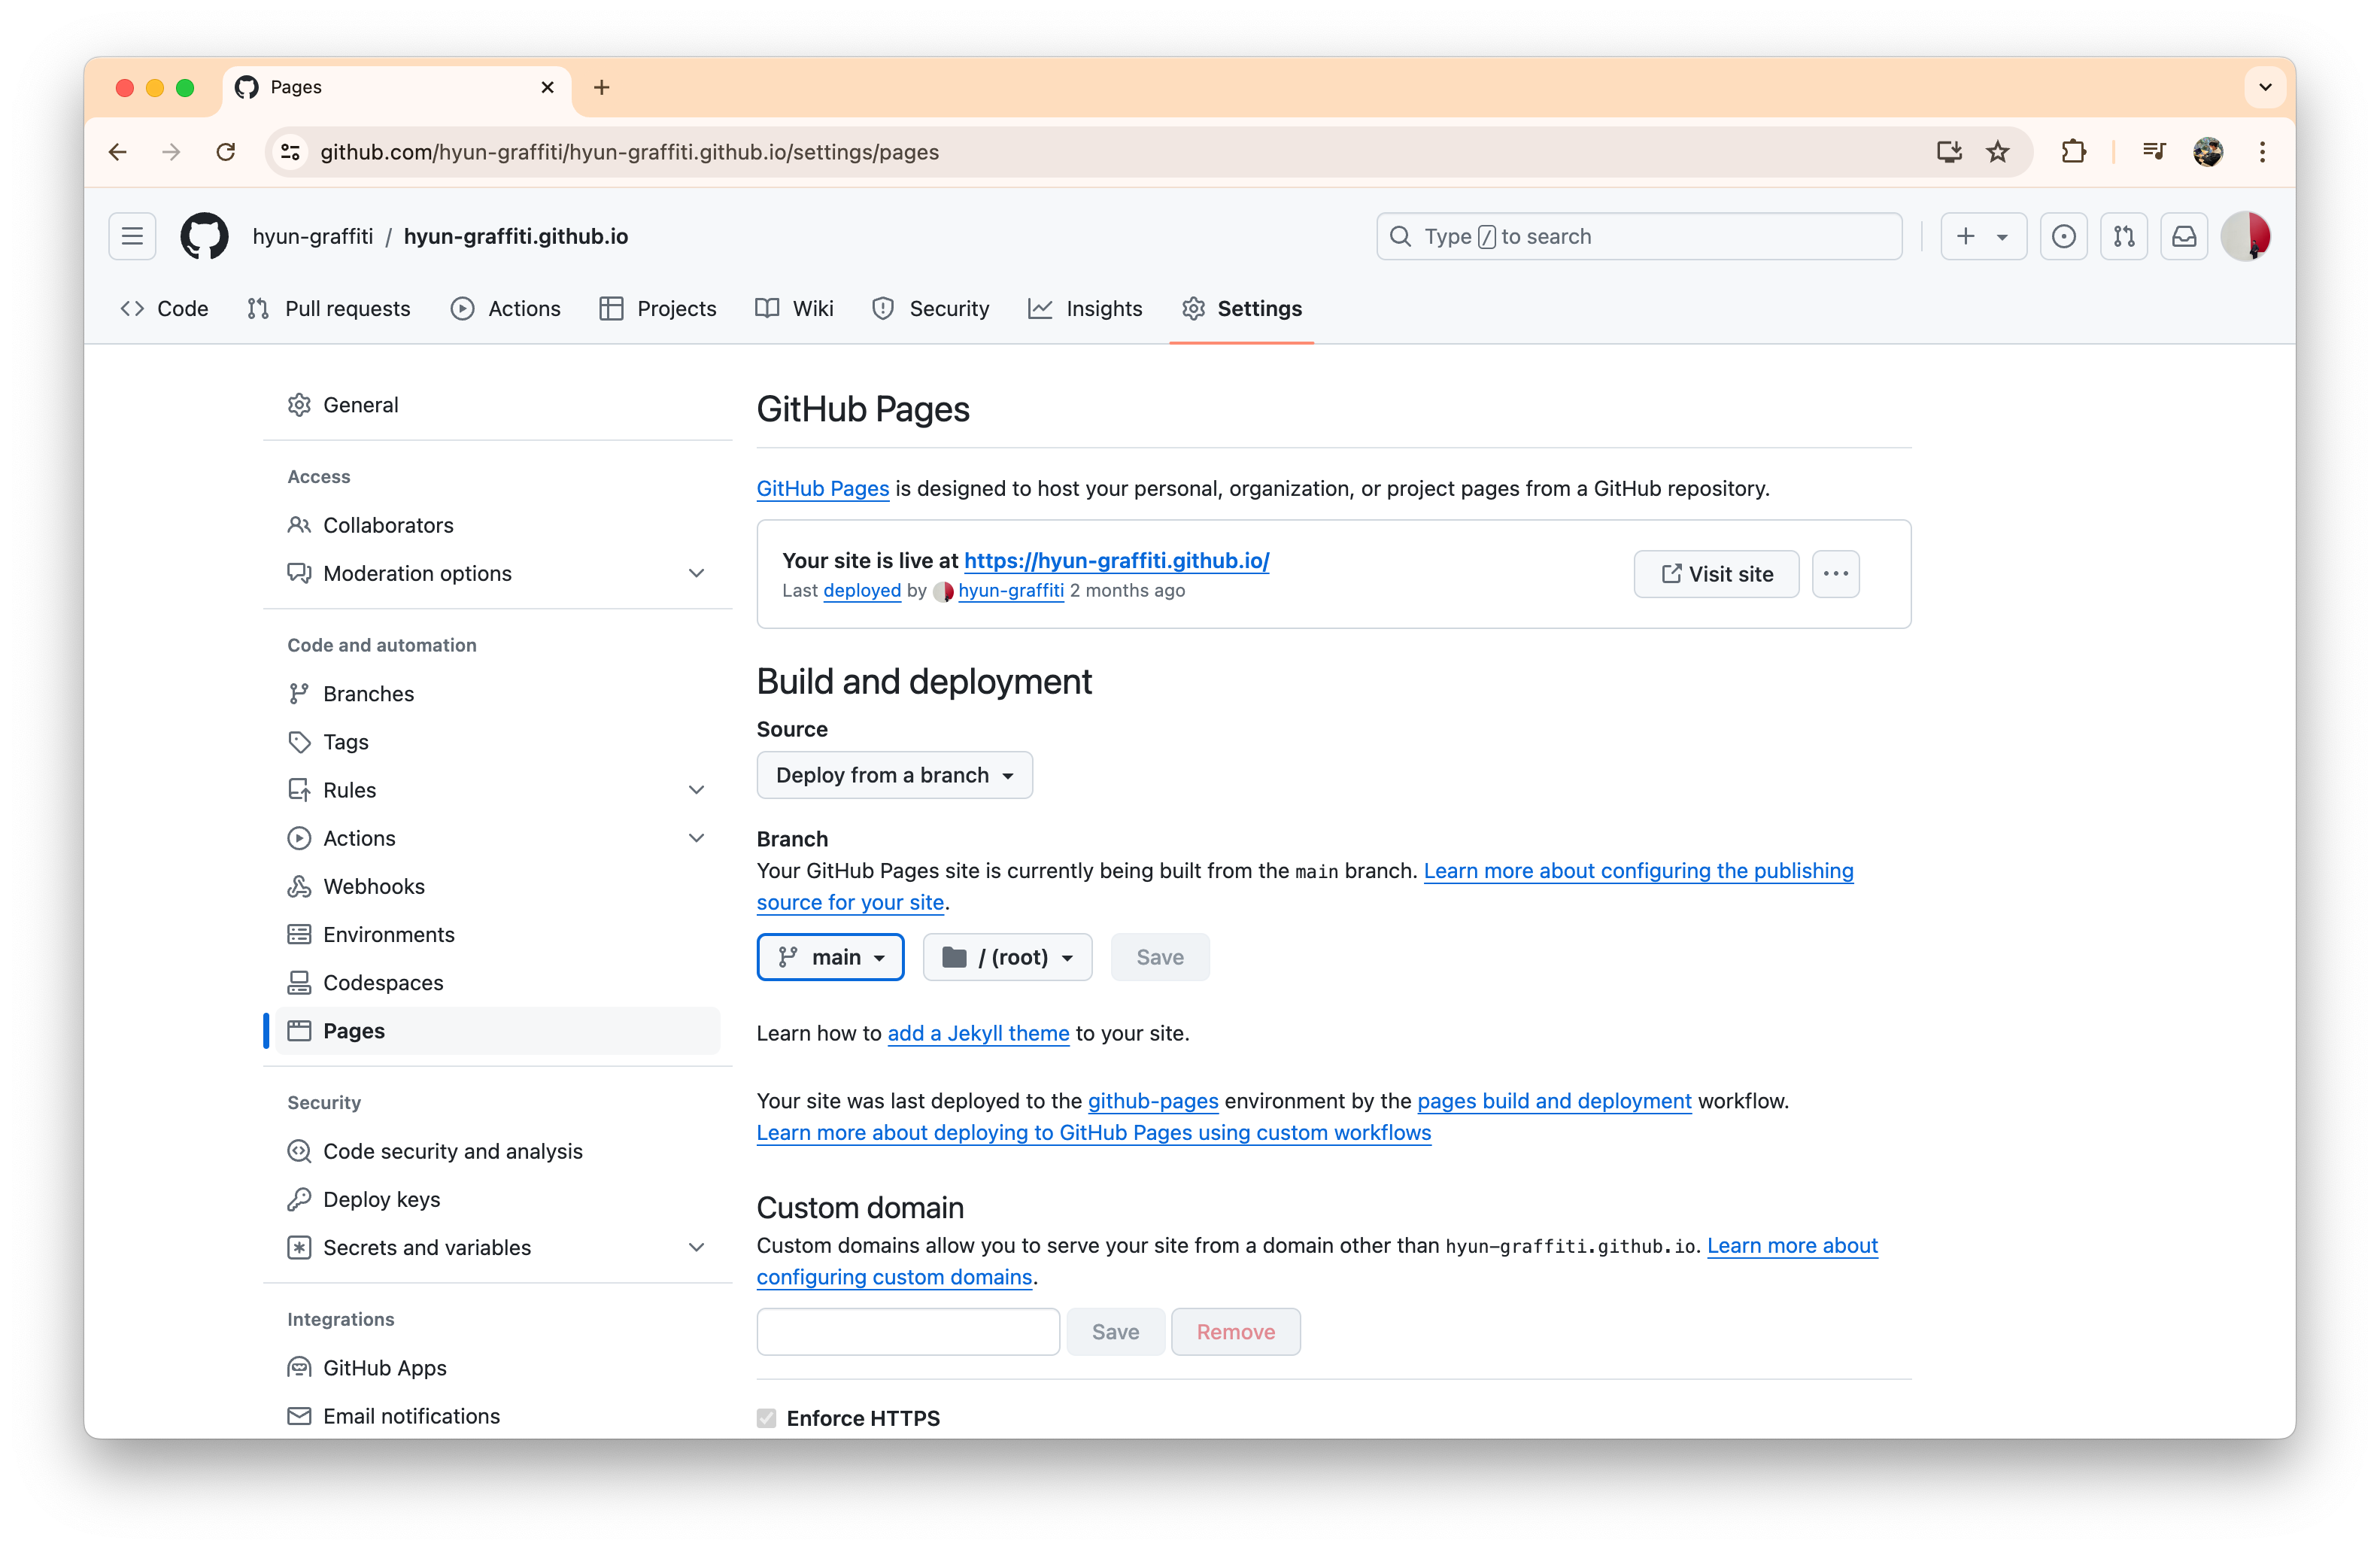Open the create new dropdown caret
The image size is (2380, 1550).
[x=2002, y=236]
